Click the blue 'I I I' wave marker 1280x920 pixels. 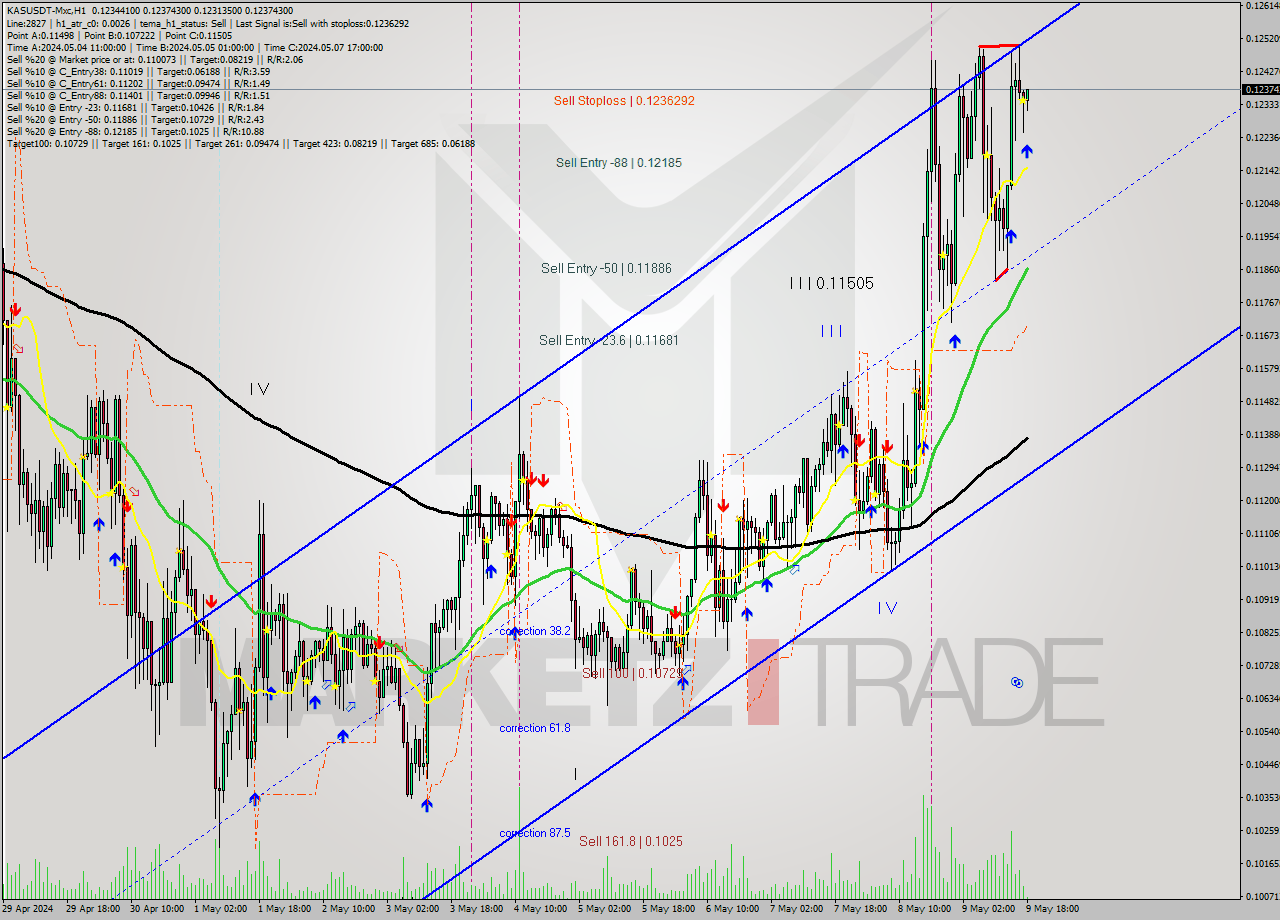(831, 331)
